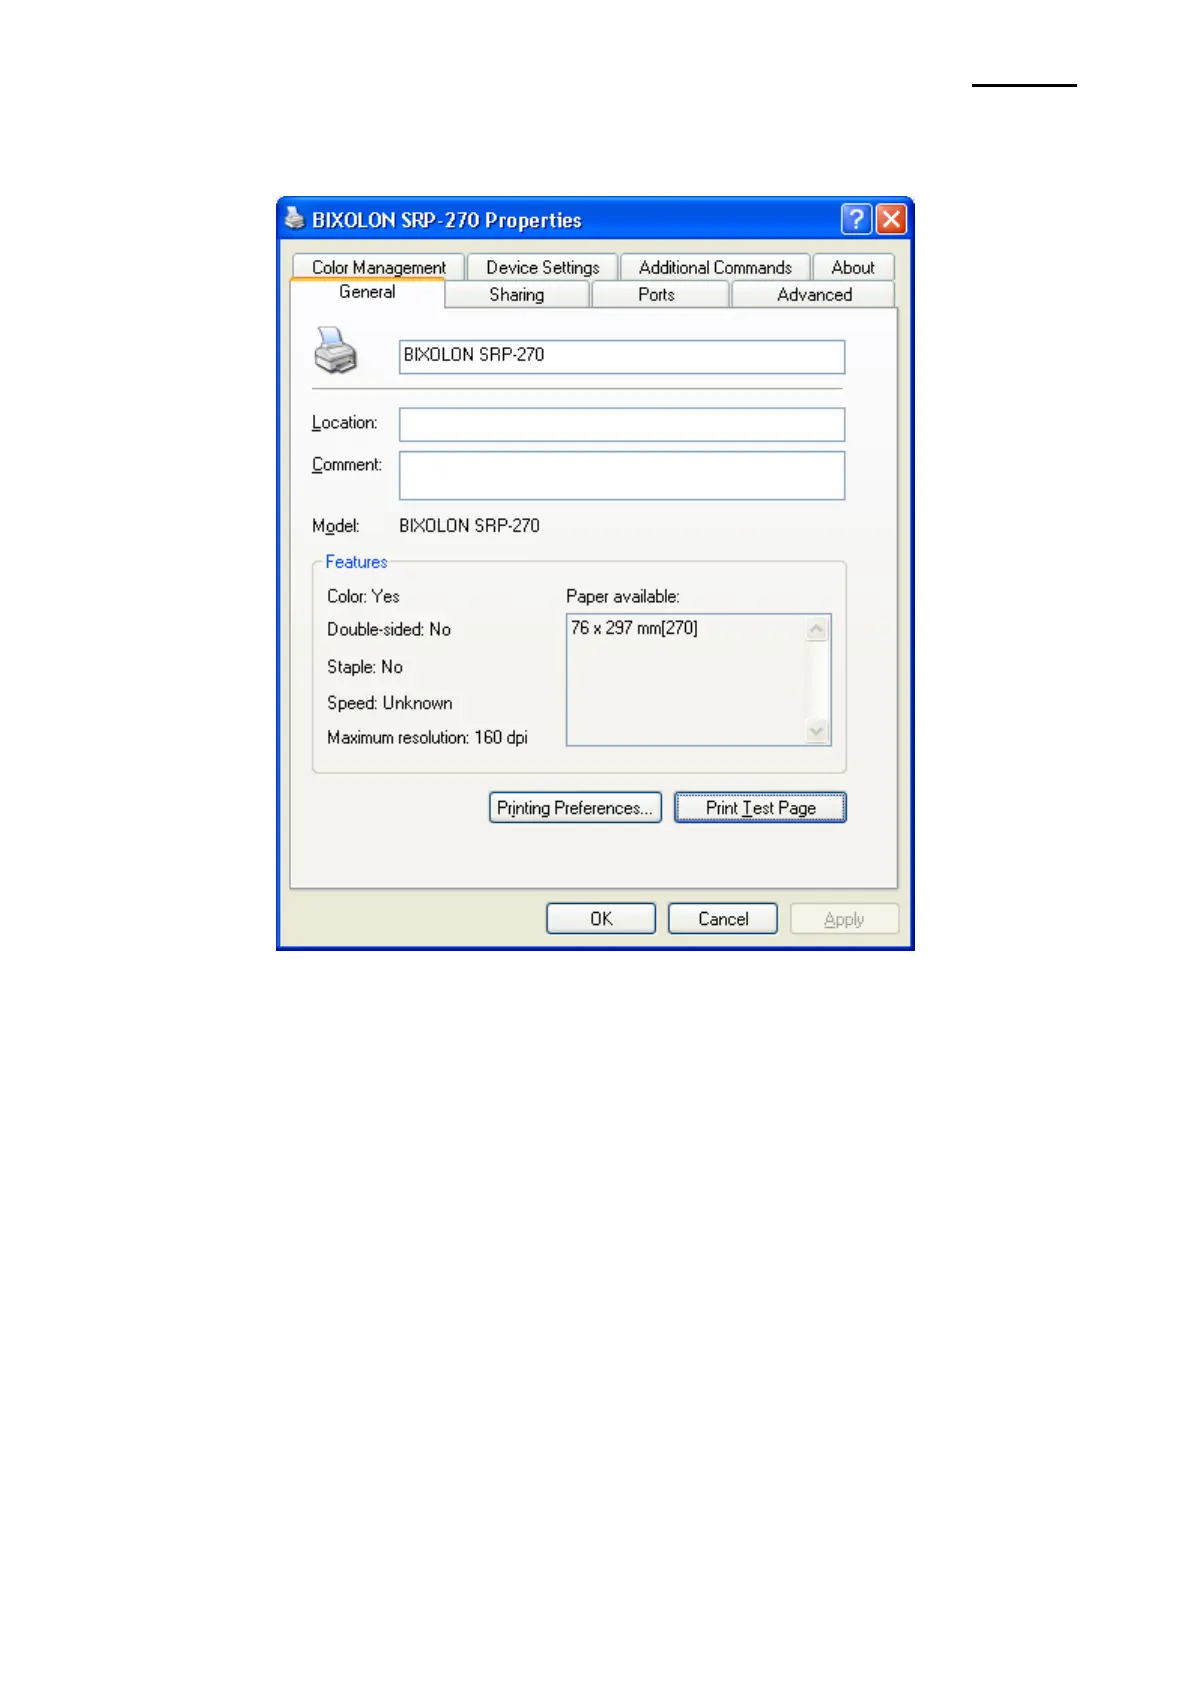Go to the Advanced tab
Viewport: 1190px width, 1684px height.
tap(814, 294)
